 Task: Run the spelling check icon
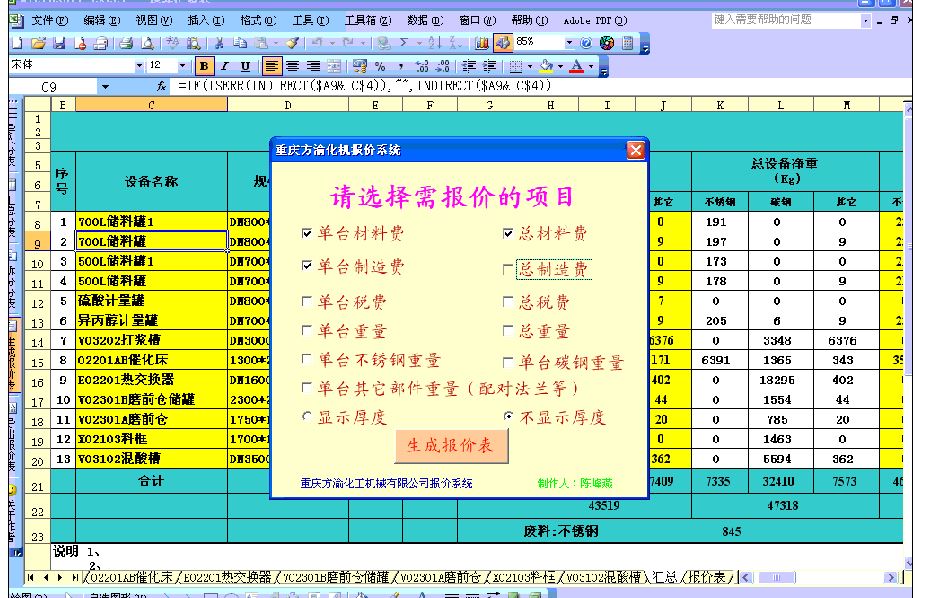(x=172, y=43)
